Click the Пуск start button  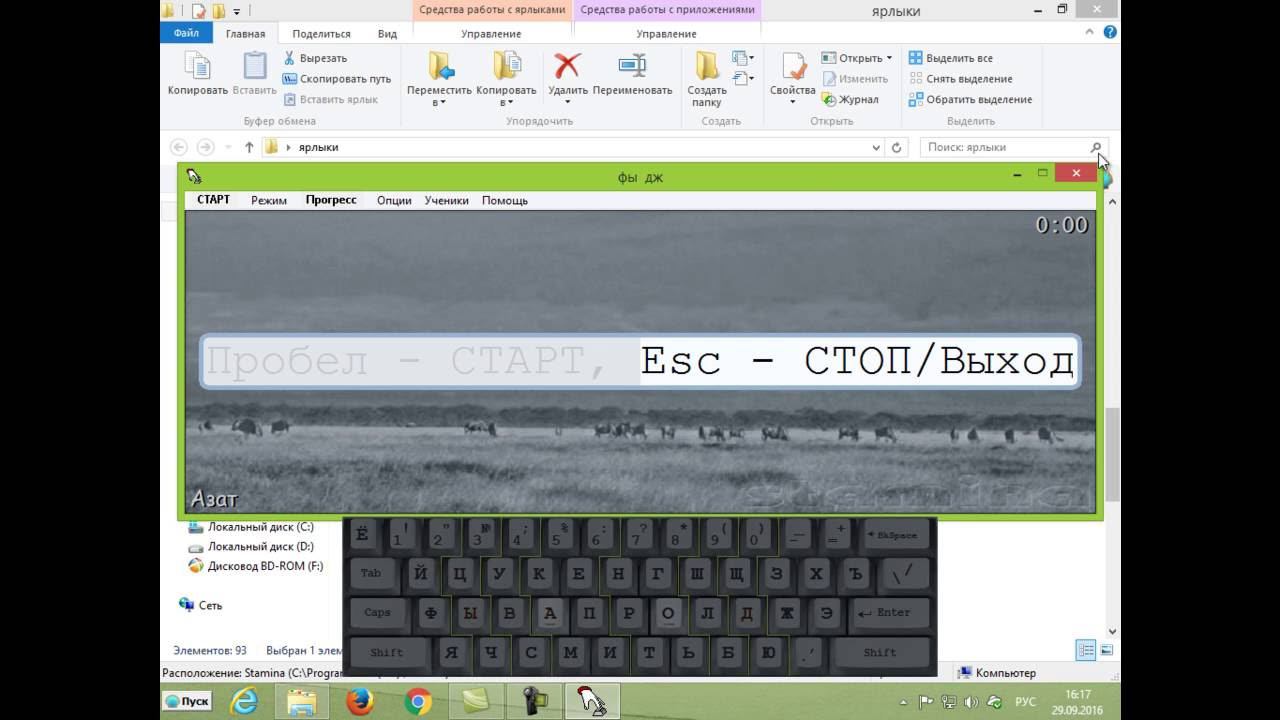tap(188, 702)
